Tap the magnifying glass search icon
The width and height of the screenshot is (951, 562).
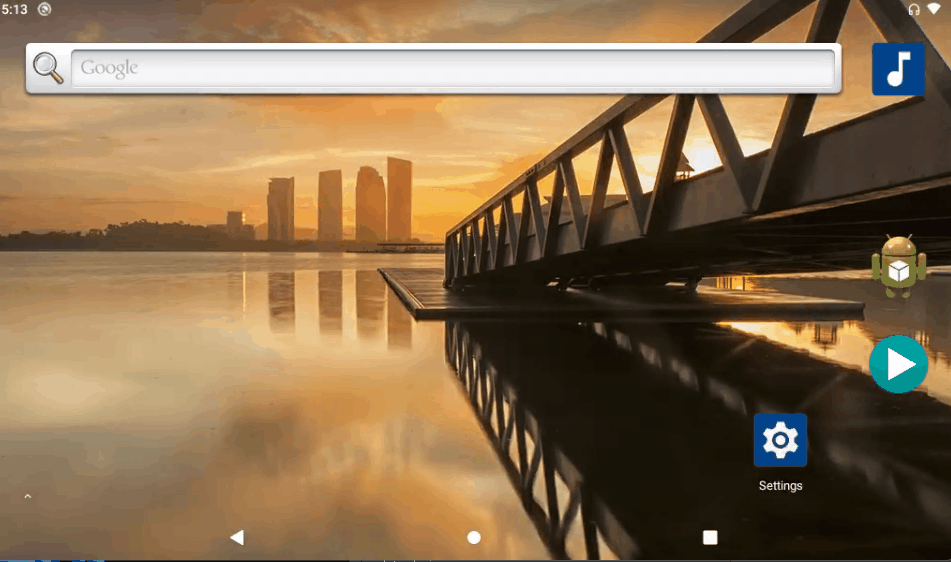click(x=48, y=68)
